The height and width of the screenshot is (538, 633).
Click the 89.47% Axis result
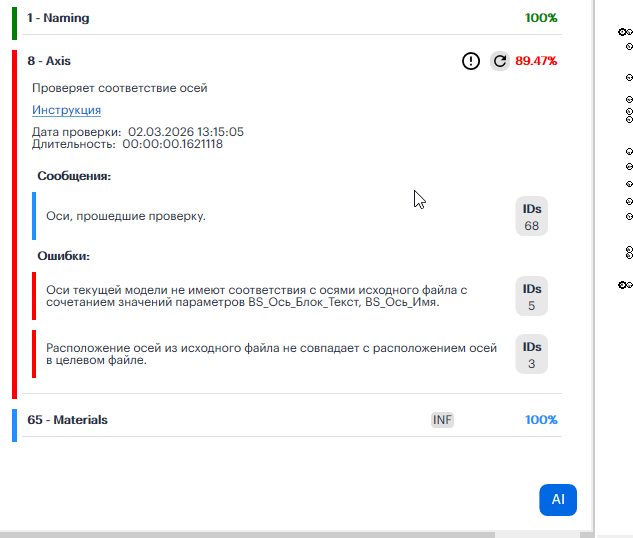click(x=536, y=61)
